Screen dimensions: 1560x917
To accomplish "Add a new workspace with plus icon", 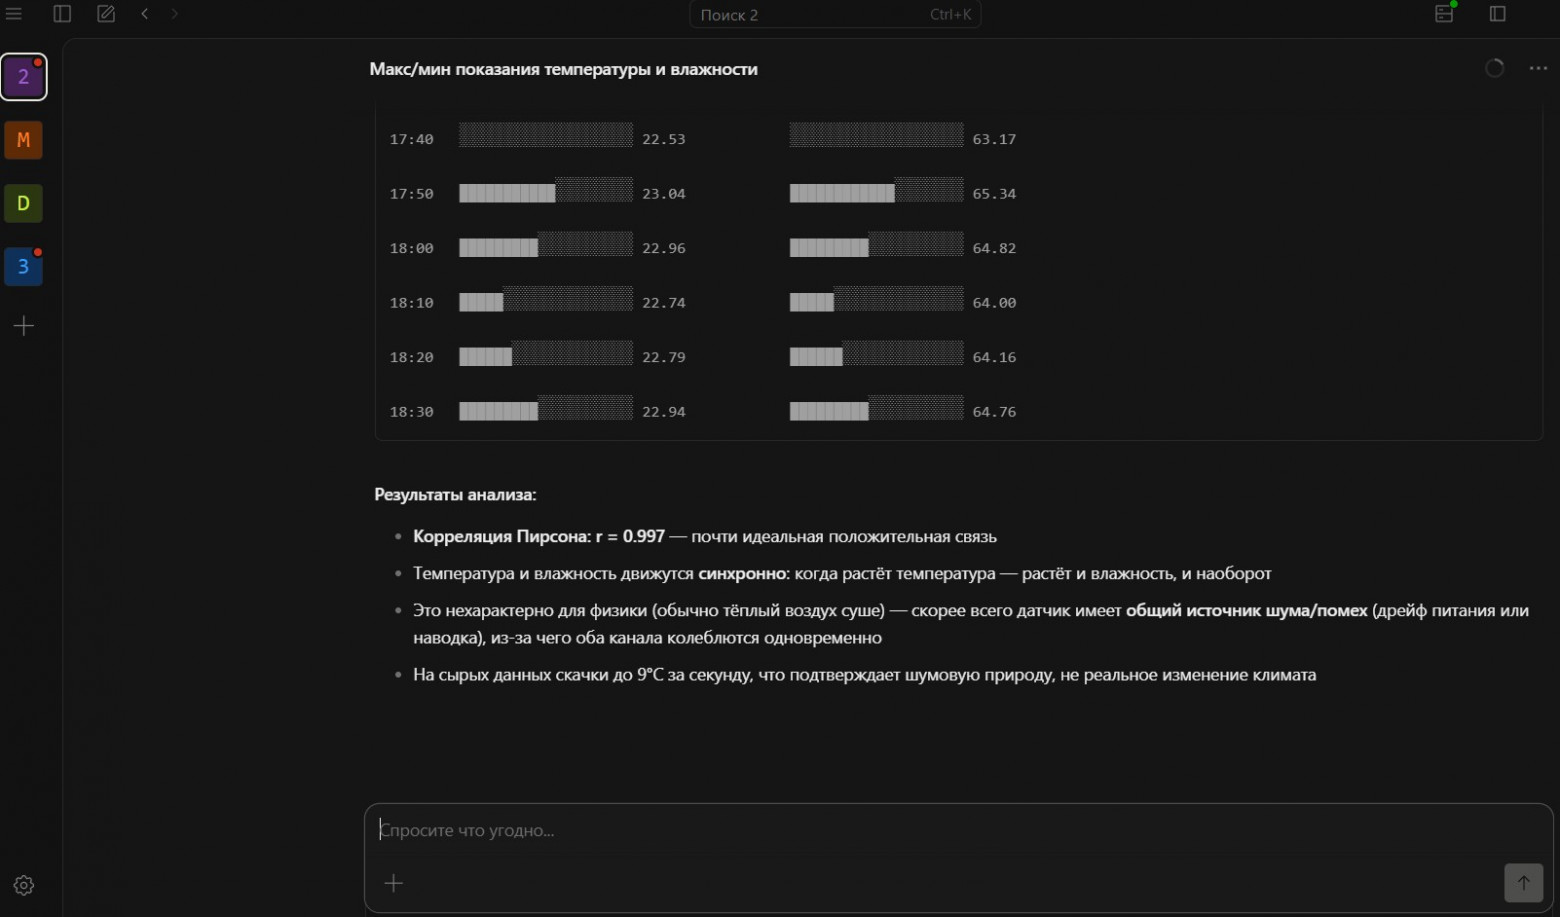I will (x=23, y=326).
